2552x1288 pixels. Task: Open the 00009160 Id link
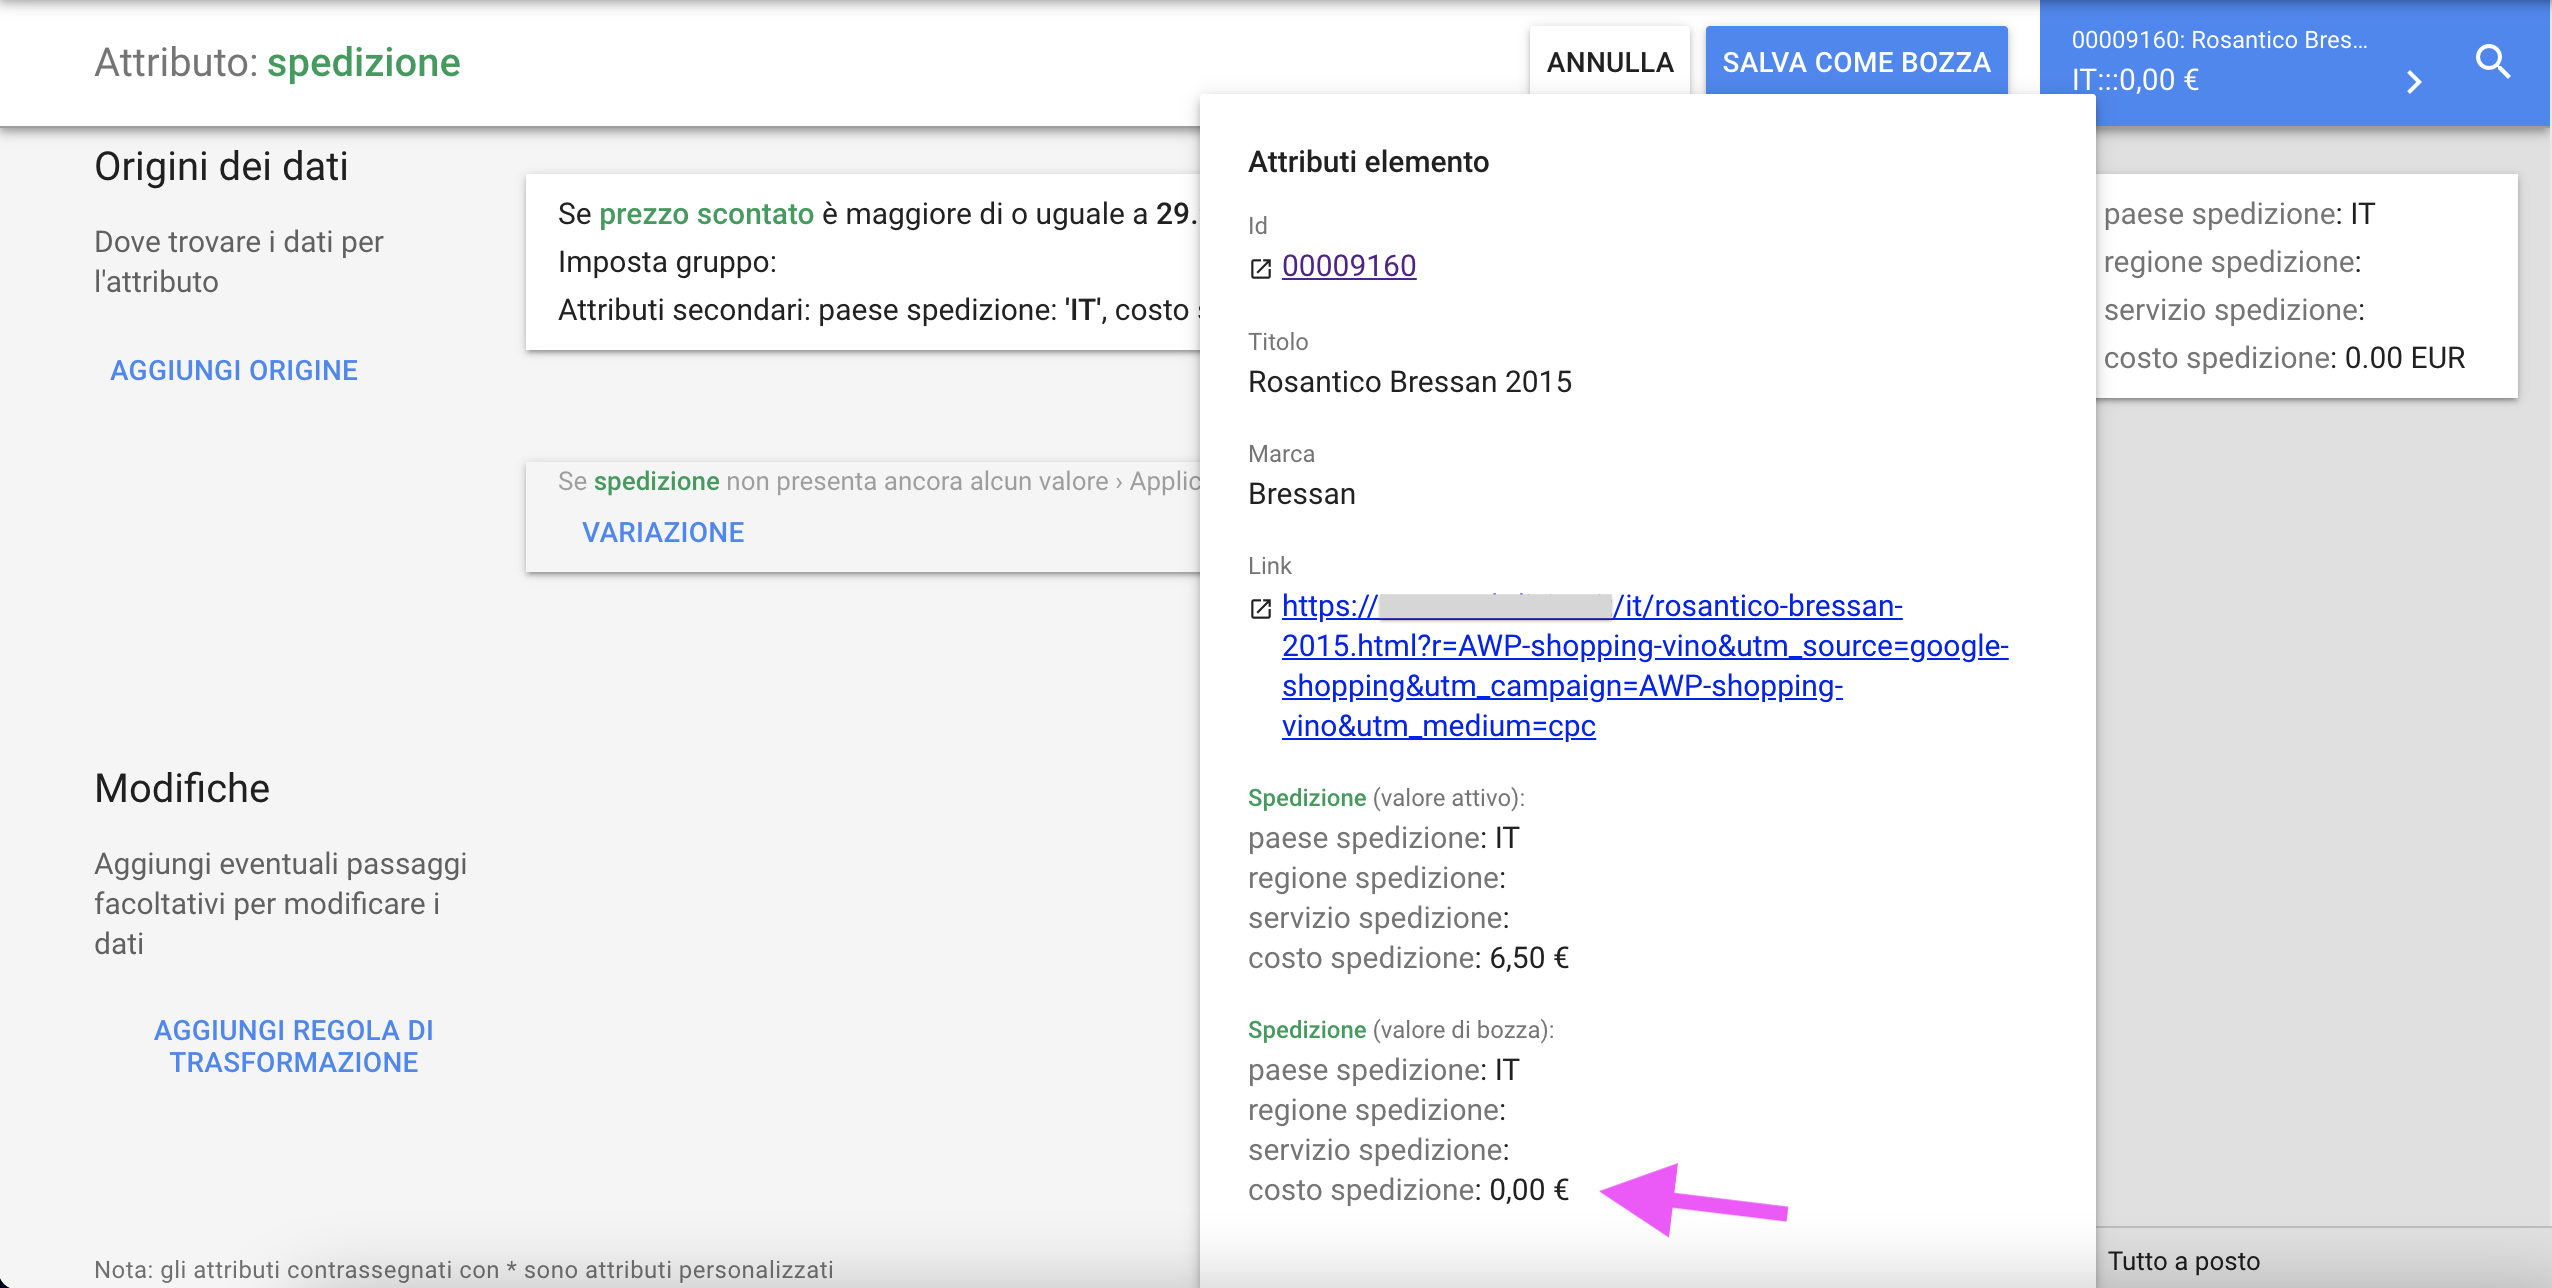pyautogui.click(x=1348, y=266)
